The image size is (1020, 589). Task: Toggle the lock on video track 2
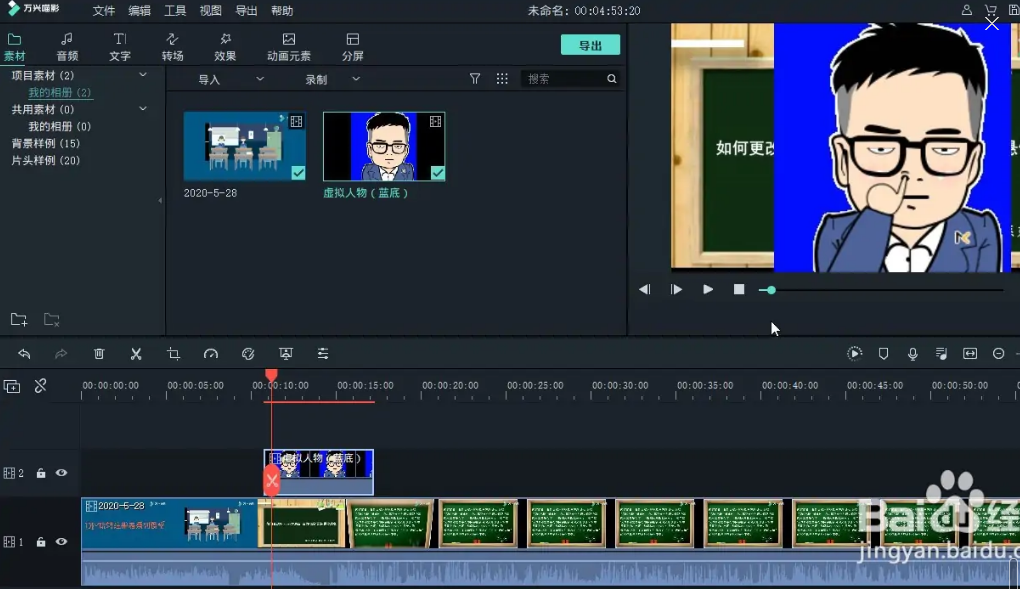click(x=41, y=473)
